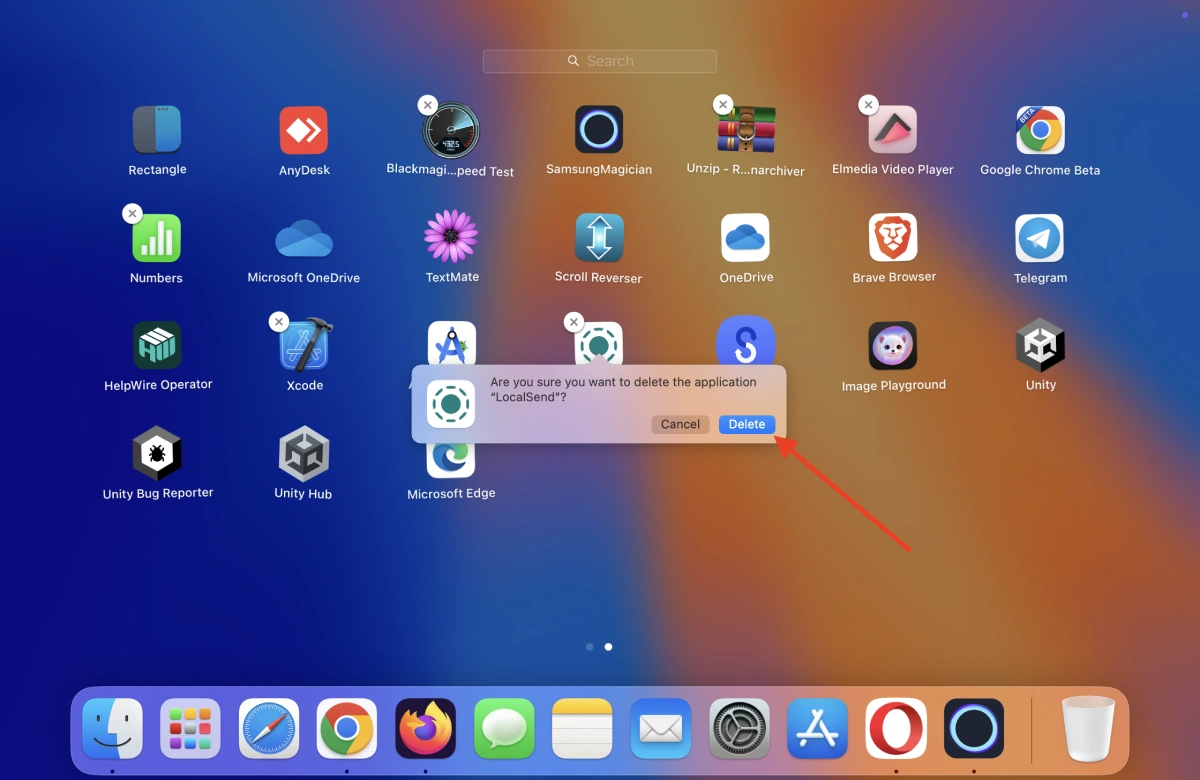Click the Launchpad Search field
The image size is (1200, 780).
pos(600,61)
